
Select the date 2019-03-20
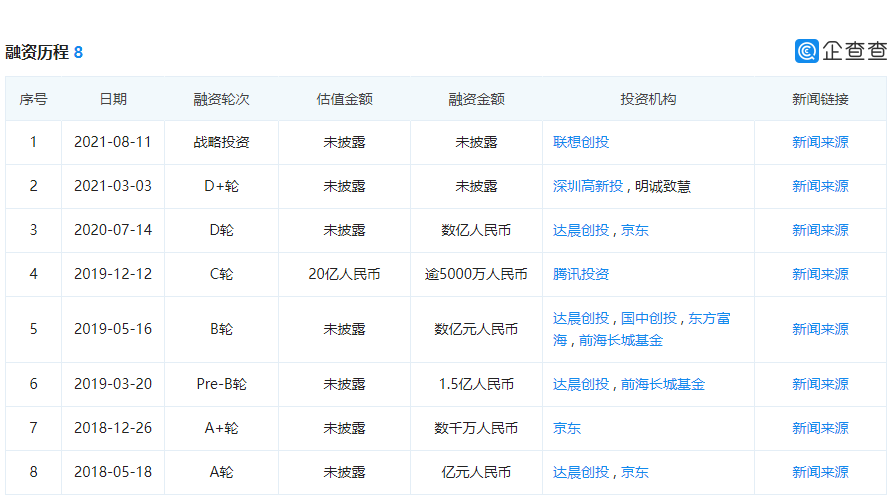pos(113,385)
